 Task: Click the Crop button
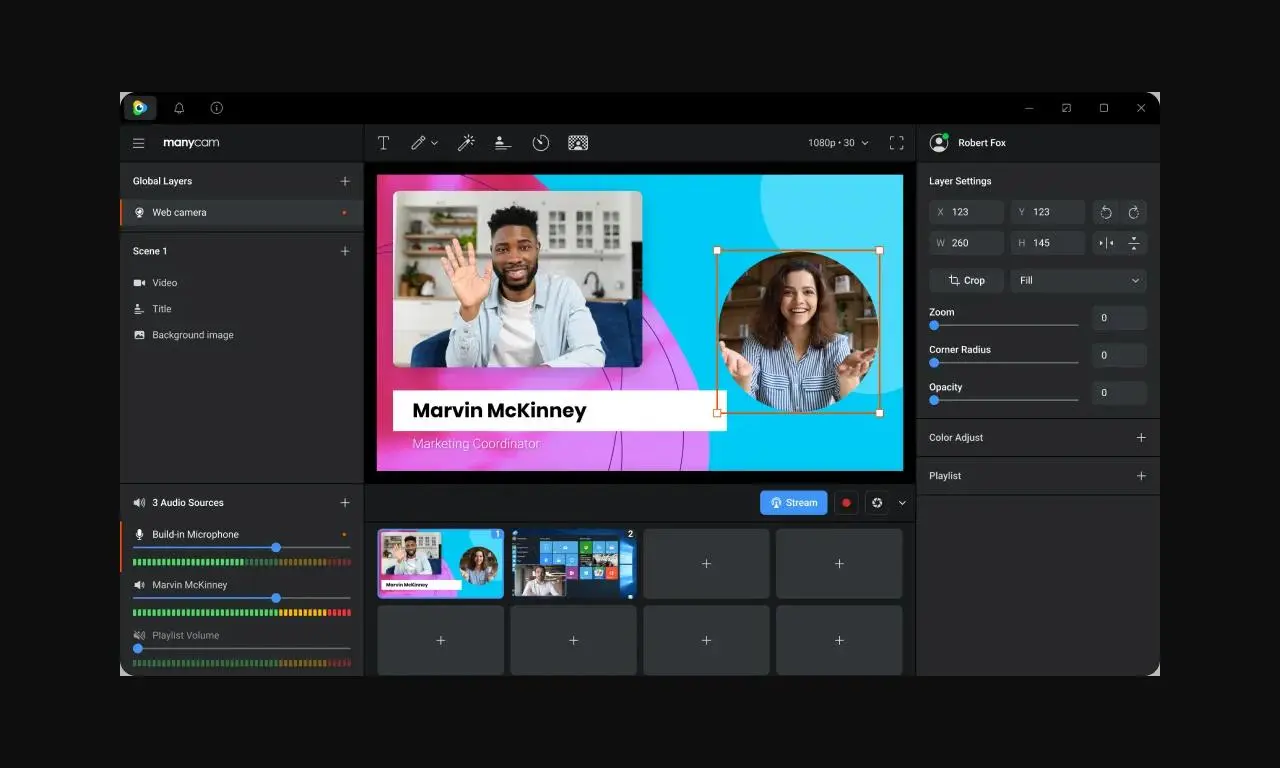[x=966, y=281]
